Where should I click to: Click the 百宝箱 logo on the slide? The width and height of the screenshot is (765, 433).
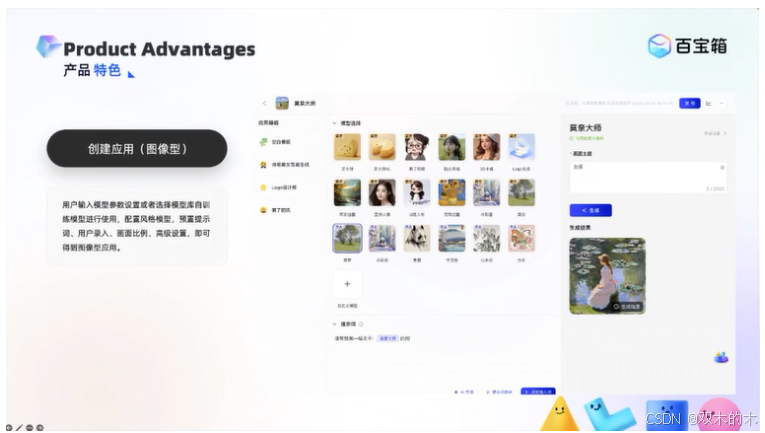click(x=687, y=46)
